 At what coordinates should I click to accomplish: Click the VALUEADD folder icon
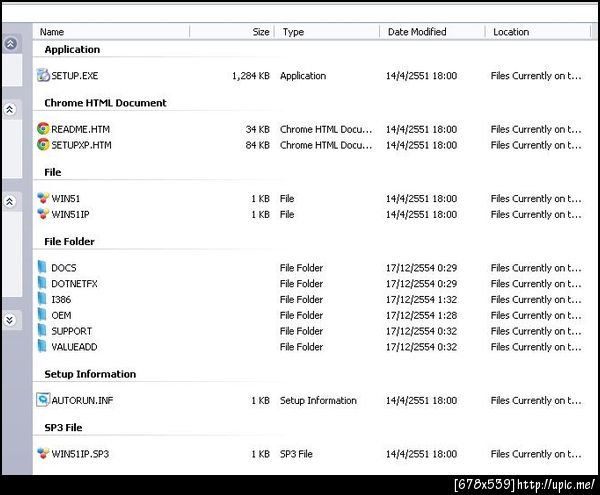tap(42, 346)
